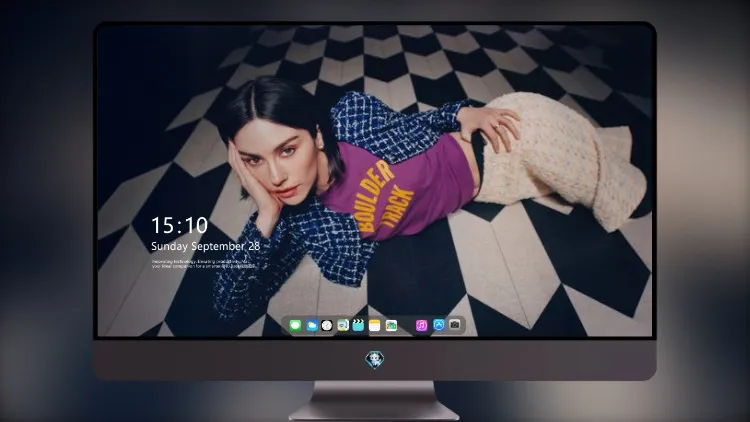Open the Finder-style chat app icon
Image resolution: width=750 pixels, height=422 pixels.
pyautogui.click(x=343, y=326)
